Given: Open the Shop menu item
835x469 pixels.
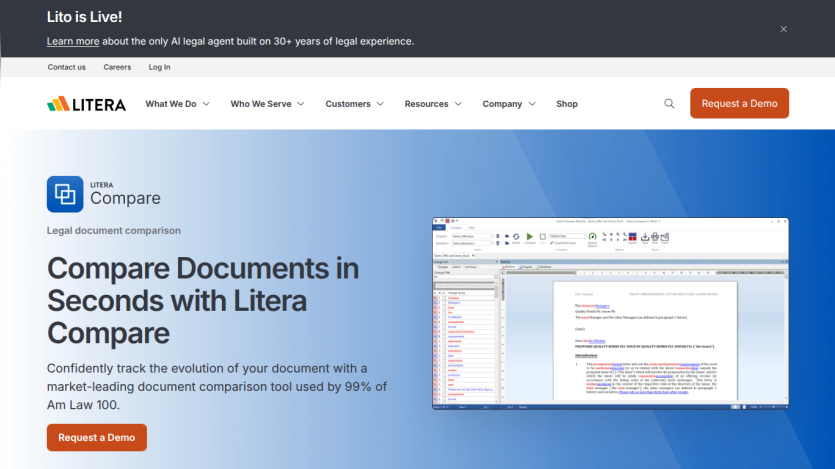Looking at the screenshot, I should click(x=567, y=104).
